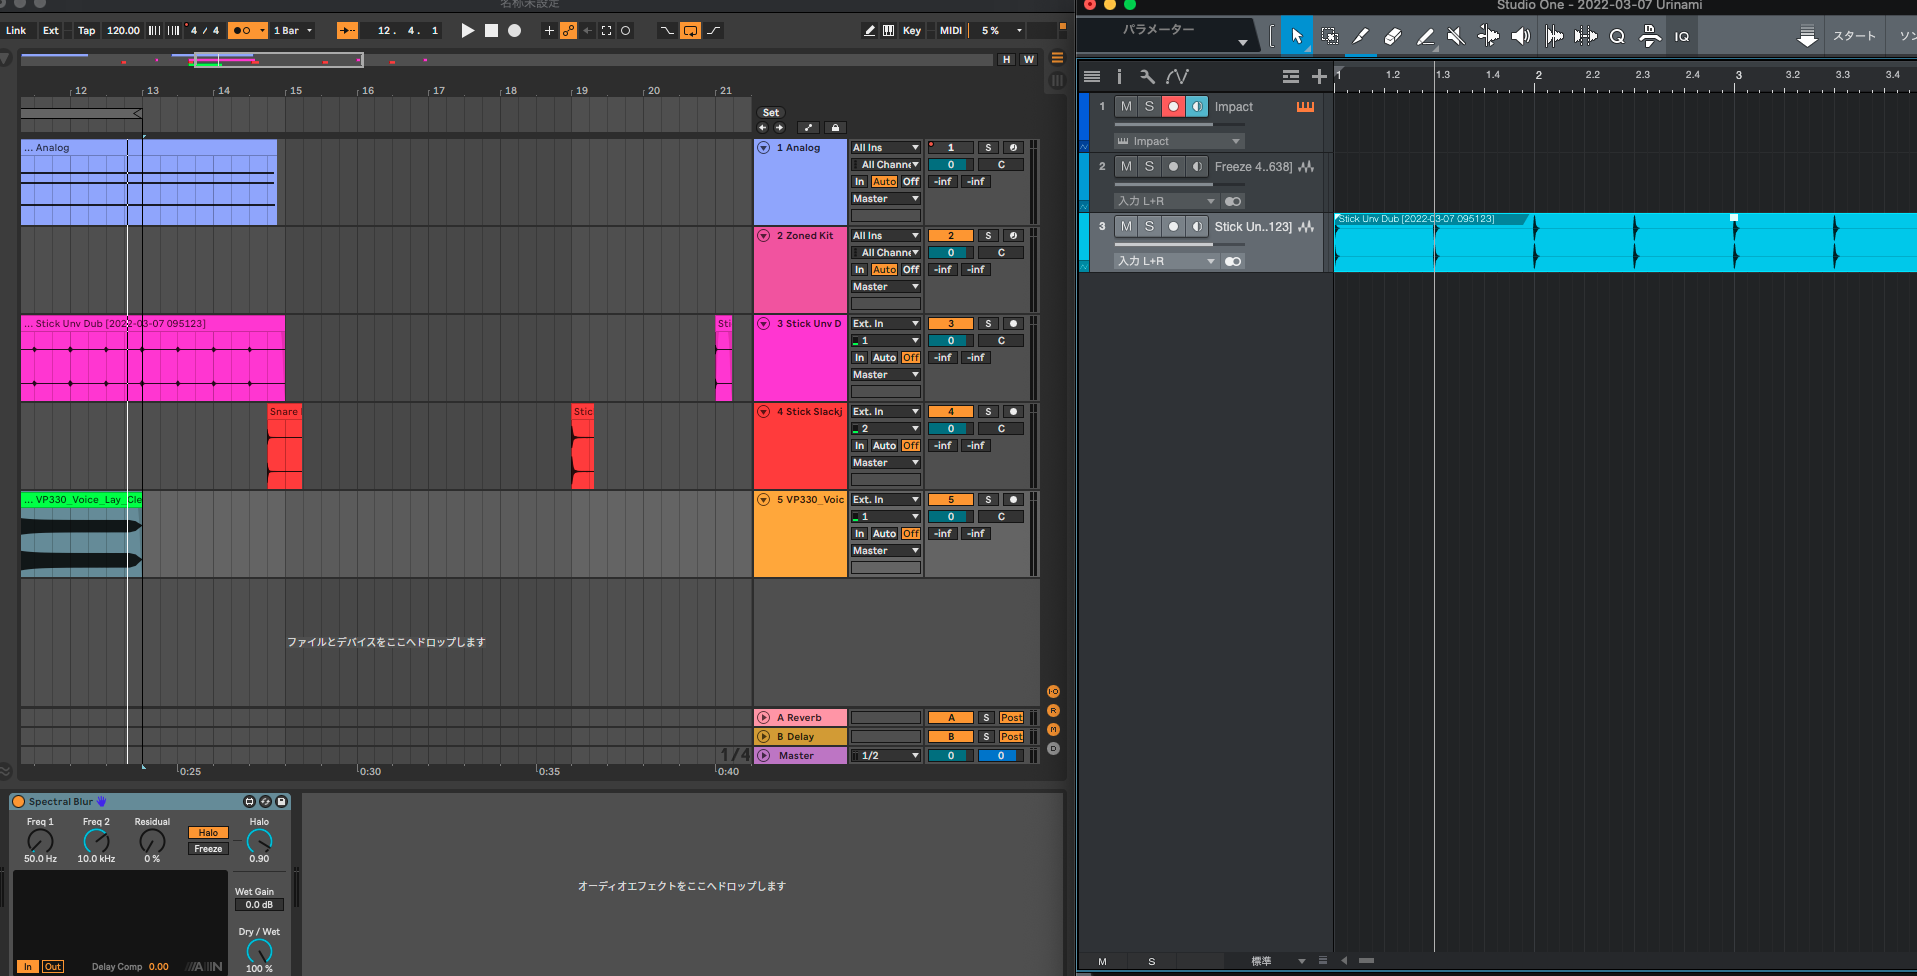The image size is (1917, 976).
Task: Click the lock icon below Set button
Action: [836, 128]
